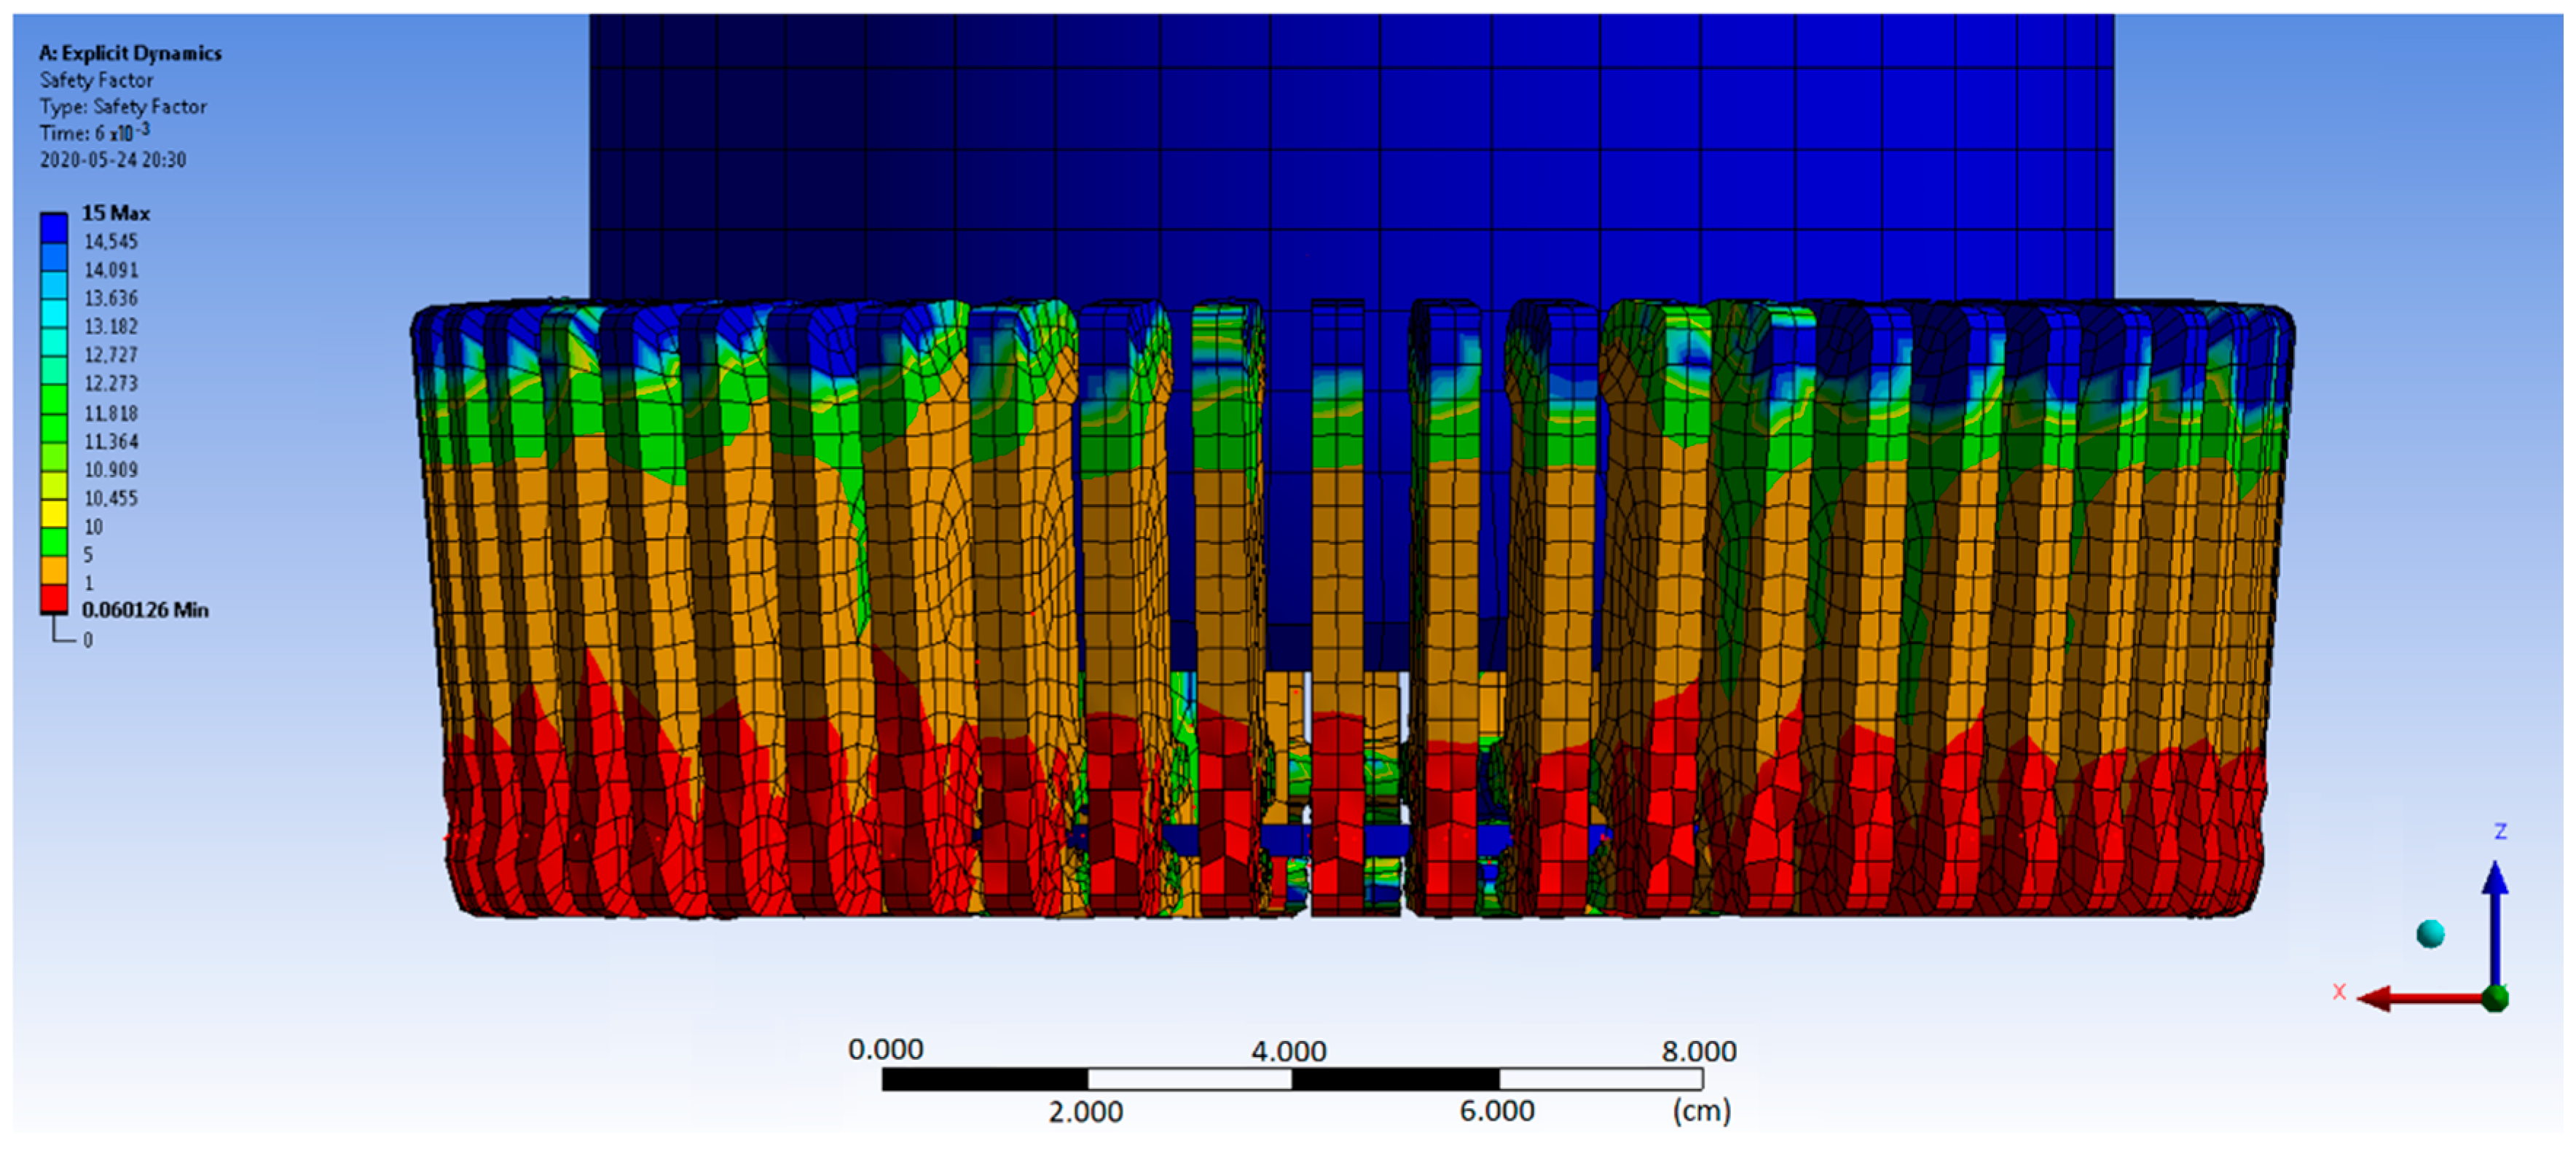Viewport: 2576px width, 1159px height.
Task: Click the green sphere at the triad origin
Action: pyautogui.click(x=2495, y=998)
